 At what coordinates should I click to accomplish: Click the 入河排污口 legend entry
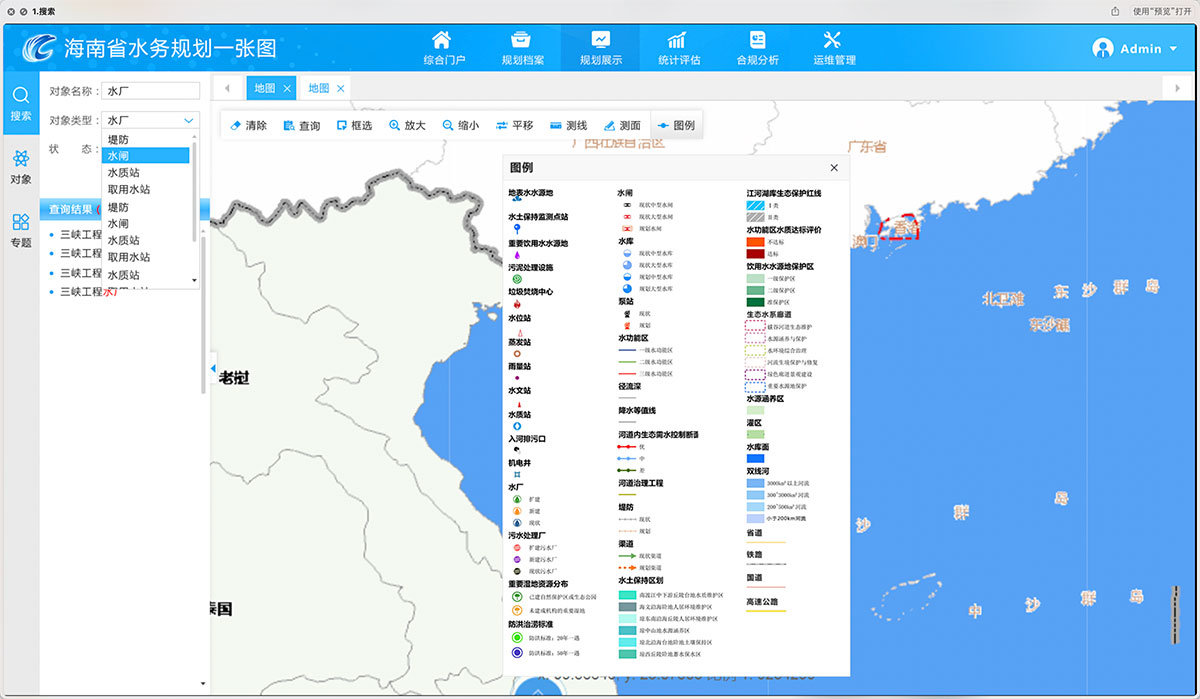point(527,439)
